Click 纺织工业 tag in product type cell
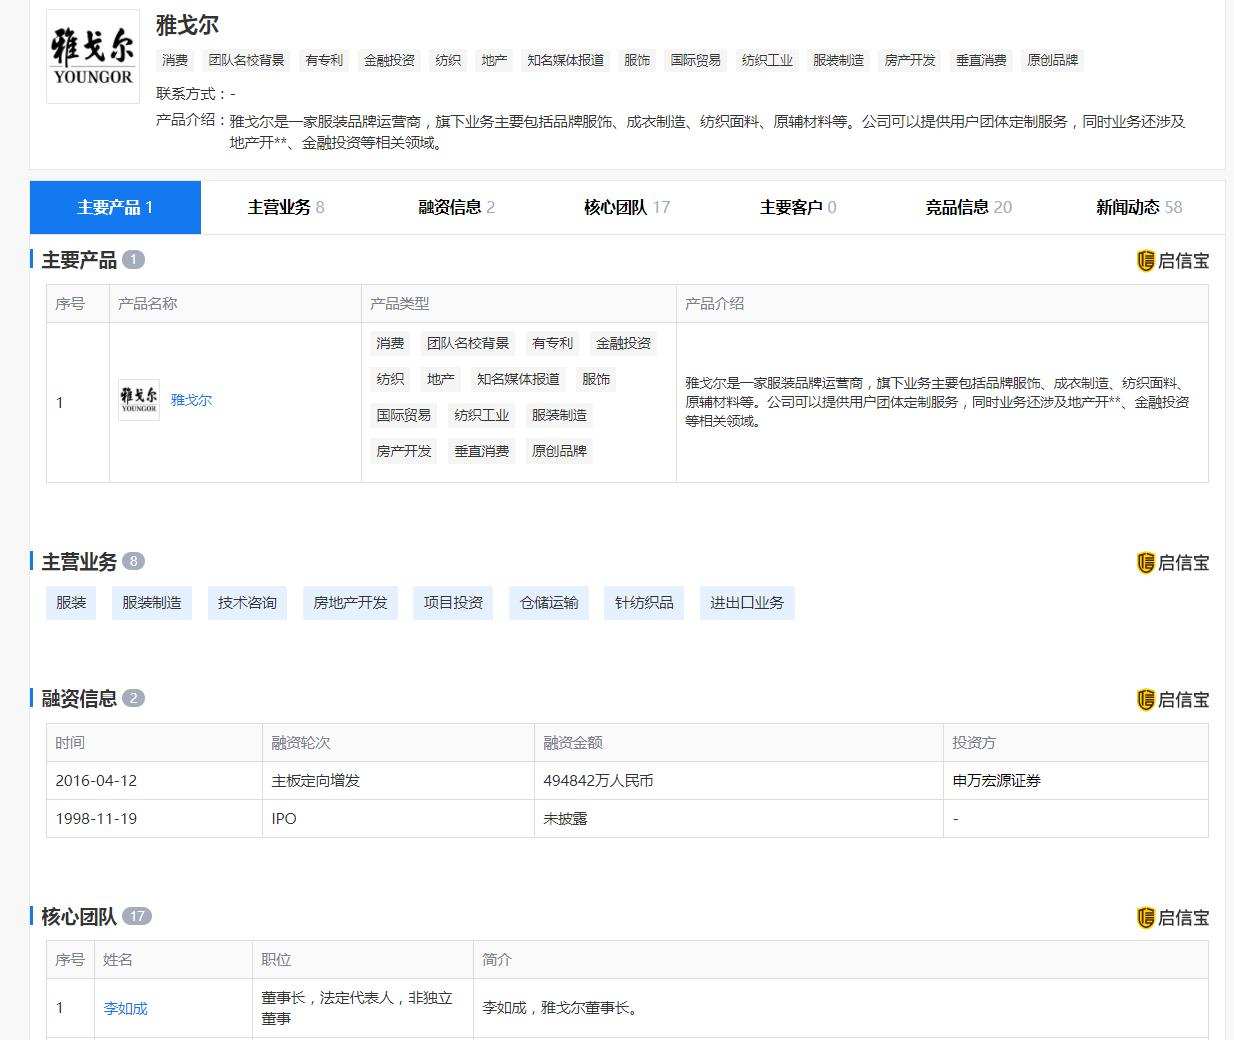This screenshot has width=1234, height=1040. click(x=481, y=415)
